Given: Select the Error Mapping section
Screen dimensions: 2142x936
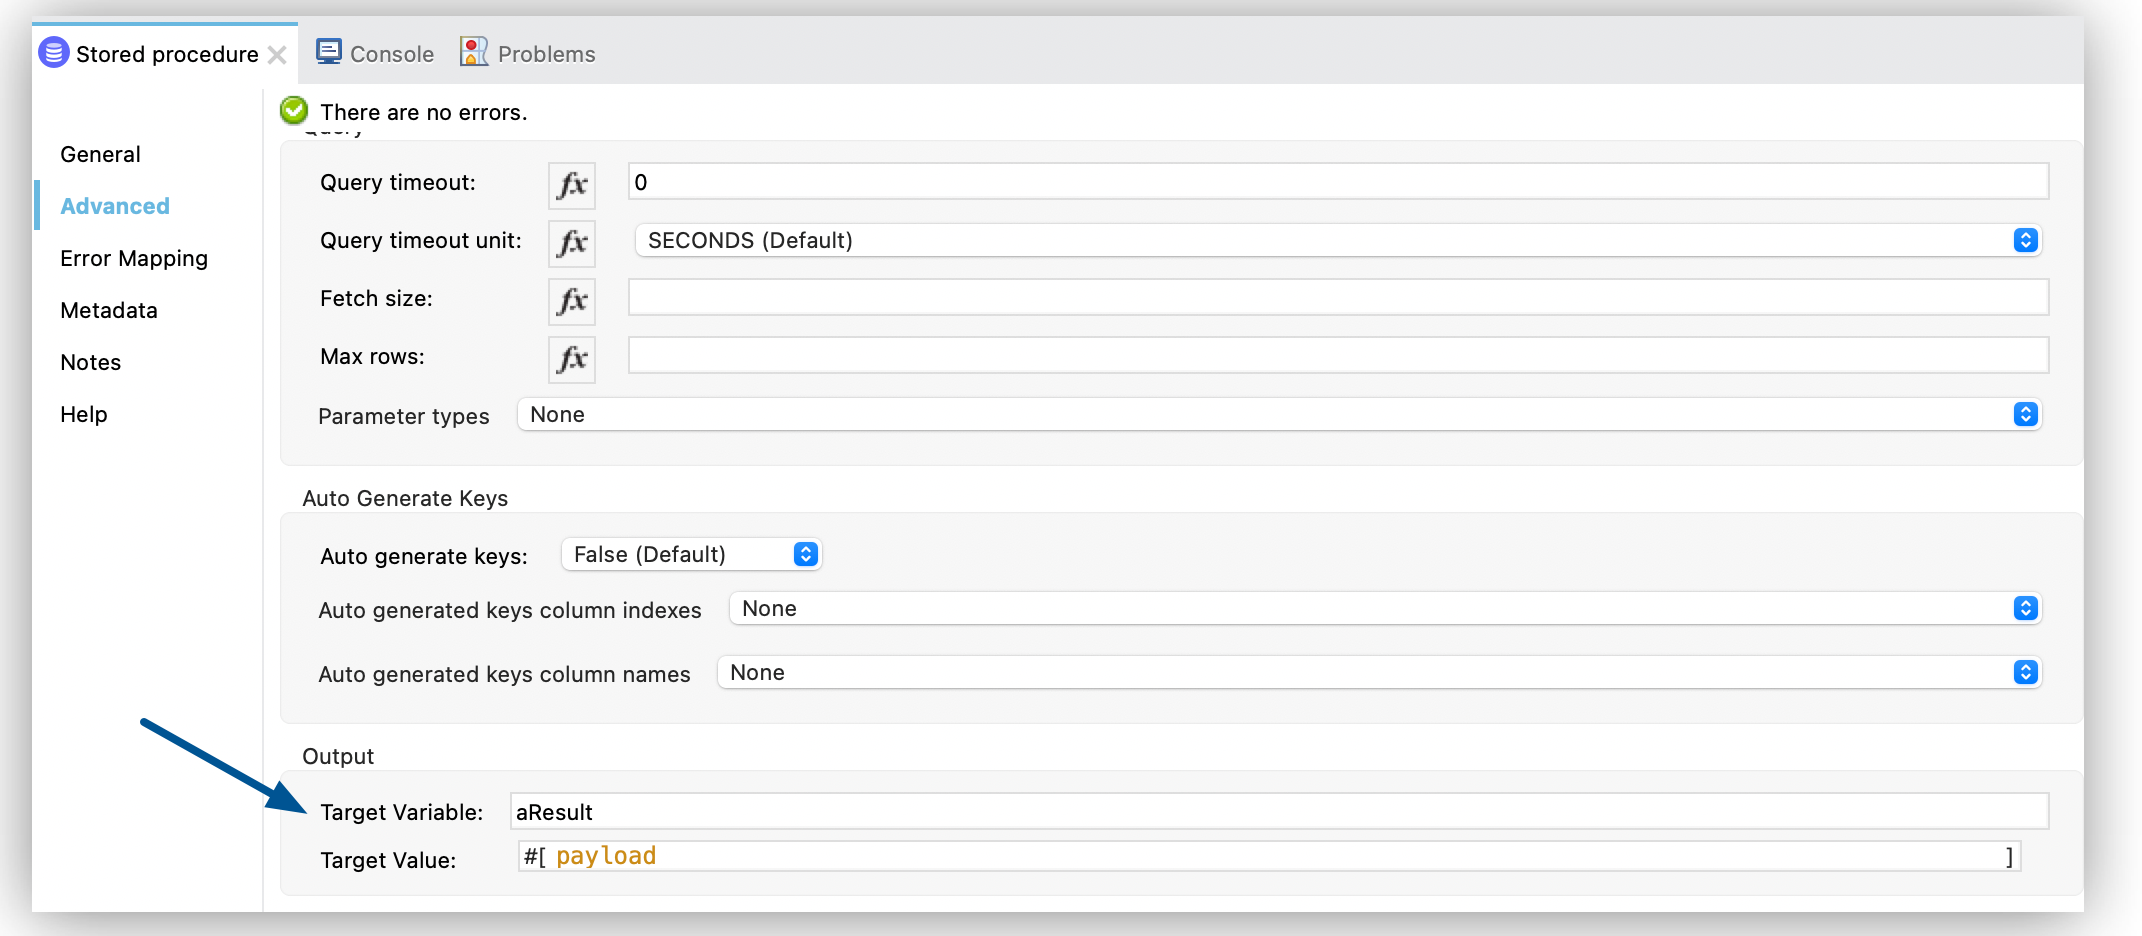Looking at the screenshot, I should (x=133, y=258).
